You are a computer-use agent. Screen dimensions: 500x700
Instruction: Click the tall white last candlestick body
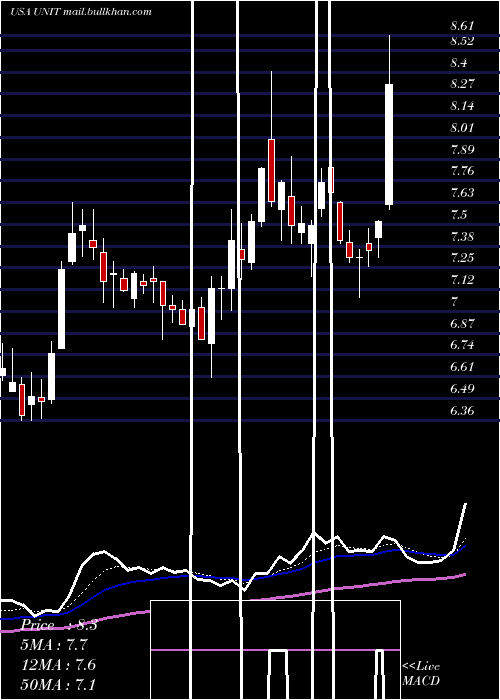click(389, 144)
